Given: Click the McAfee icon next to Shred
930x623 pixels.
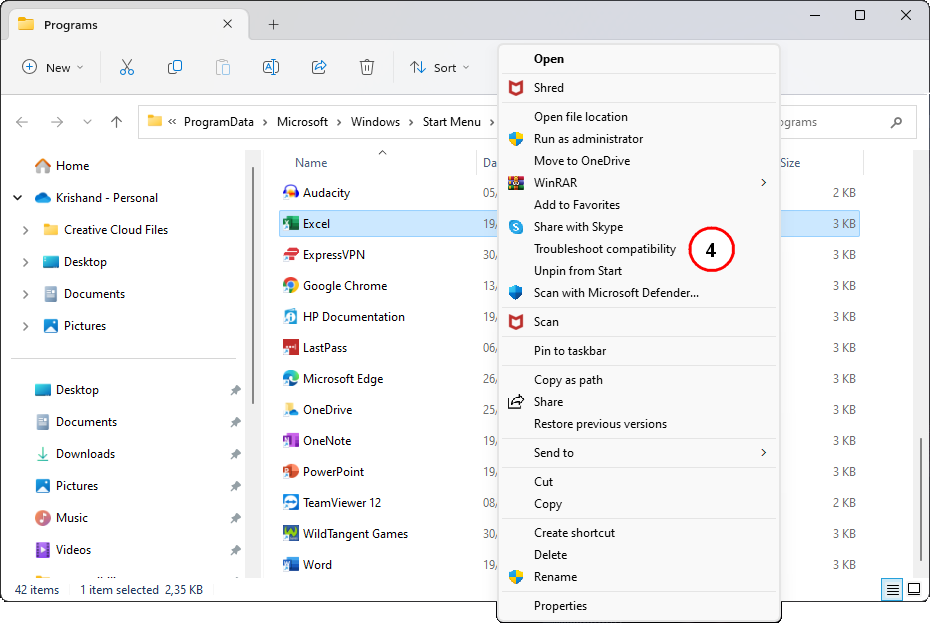Looking at the screenshot, I should click(516, 88).
